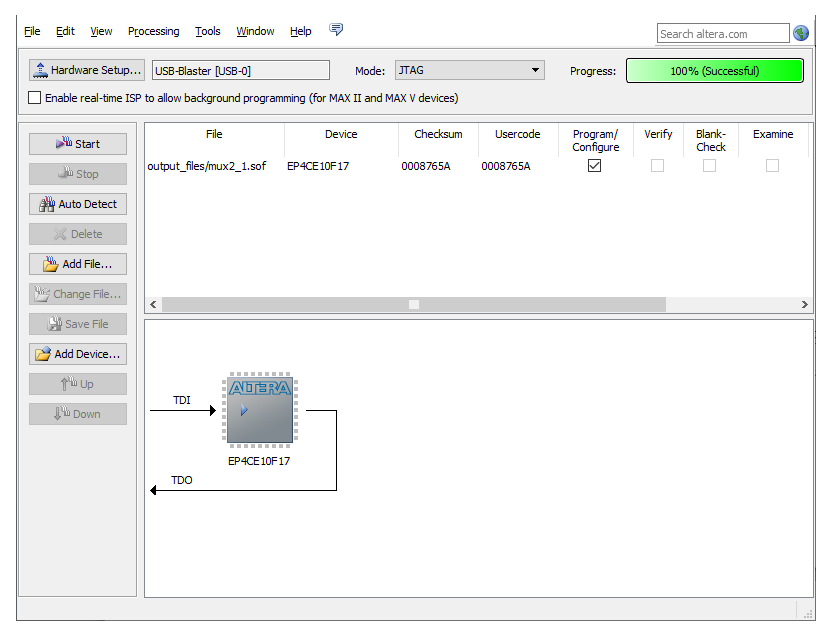Run Auto Detect for devices
836x637 pixels.
click(78, 204)
